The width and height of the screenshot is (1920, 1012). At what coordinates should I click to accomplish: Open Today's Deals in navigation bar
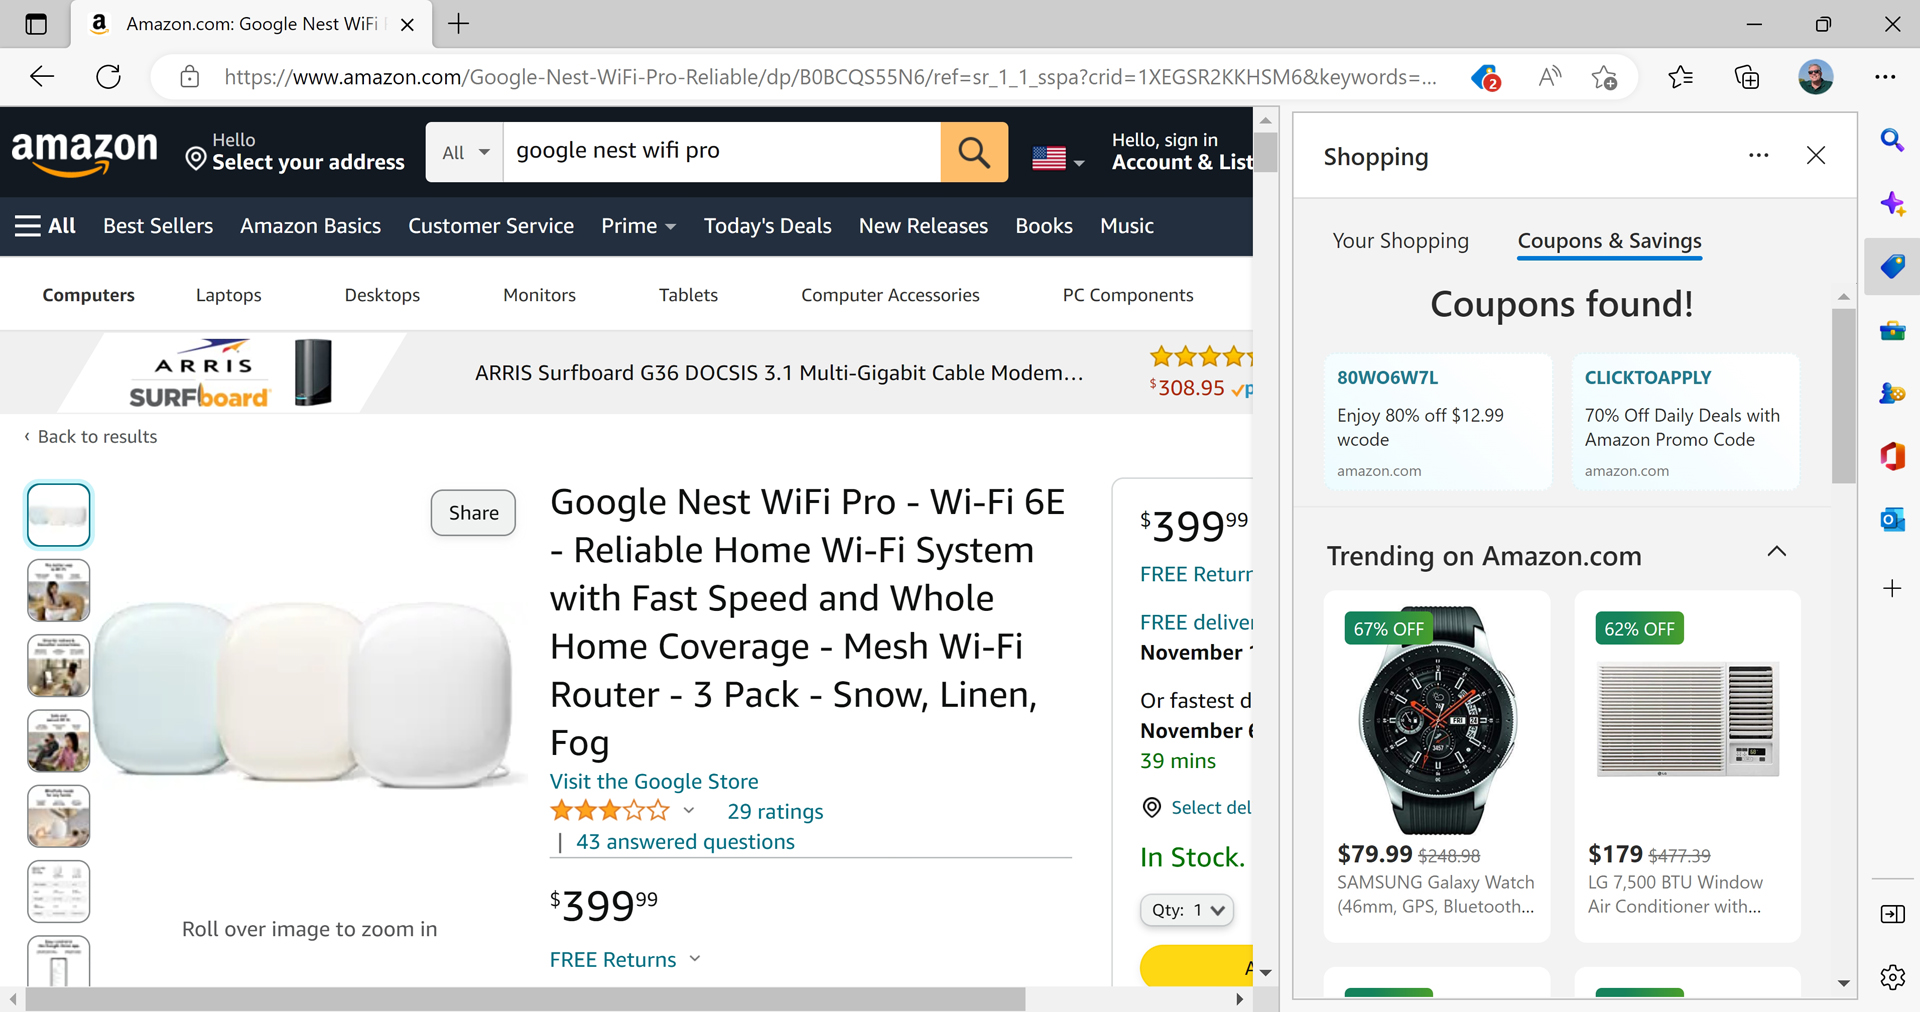767,226
